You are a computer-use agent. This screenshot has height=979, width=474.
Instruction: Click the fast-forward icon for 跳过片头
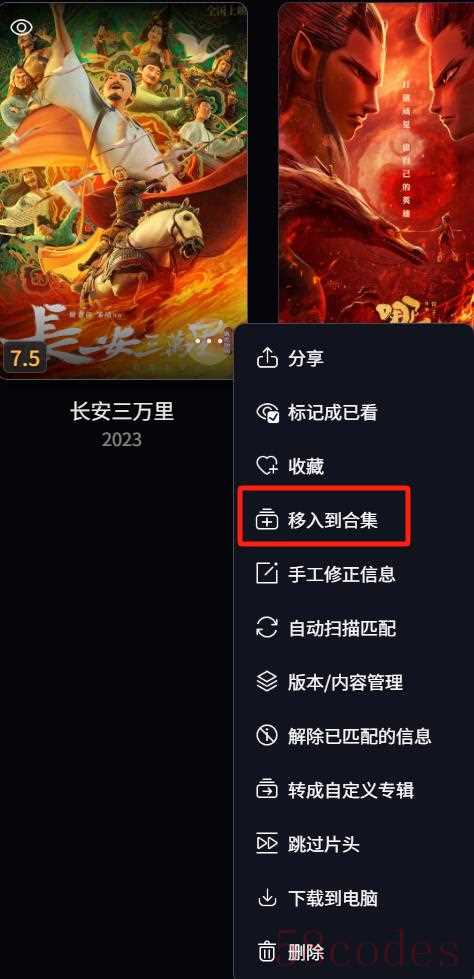click(267, 844)
